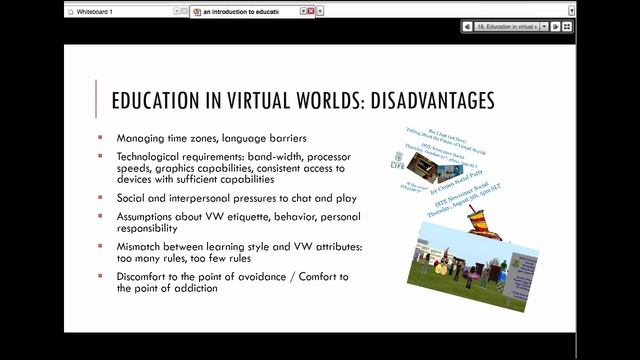Click bullet 'Mismatch between learning style and VW'

tap(240, 252)
